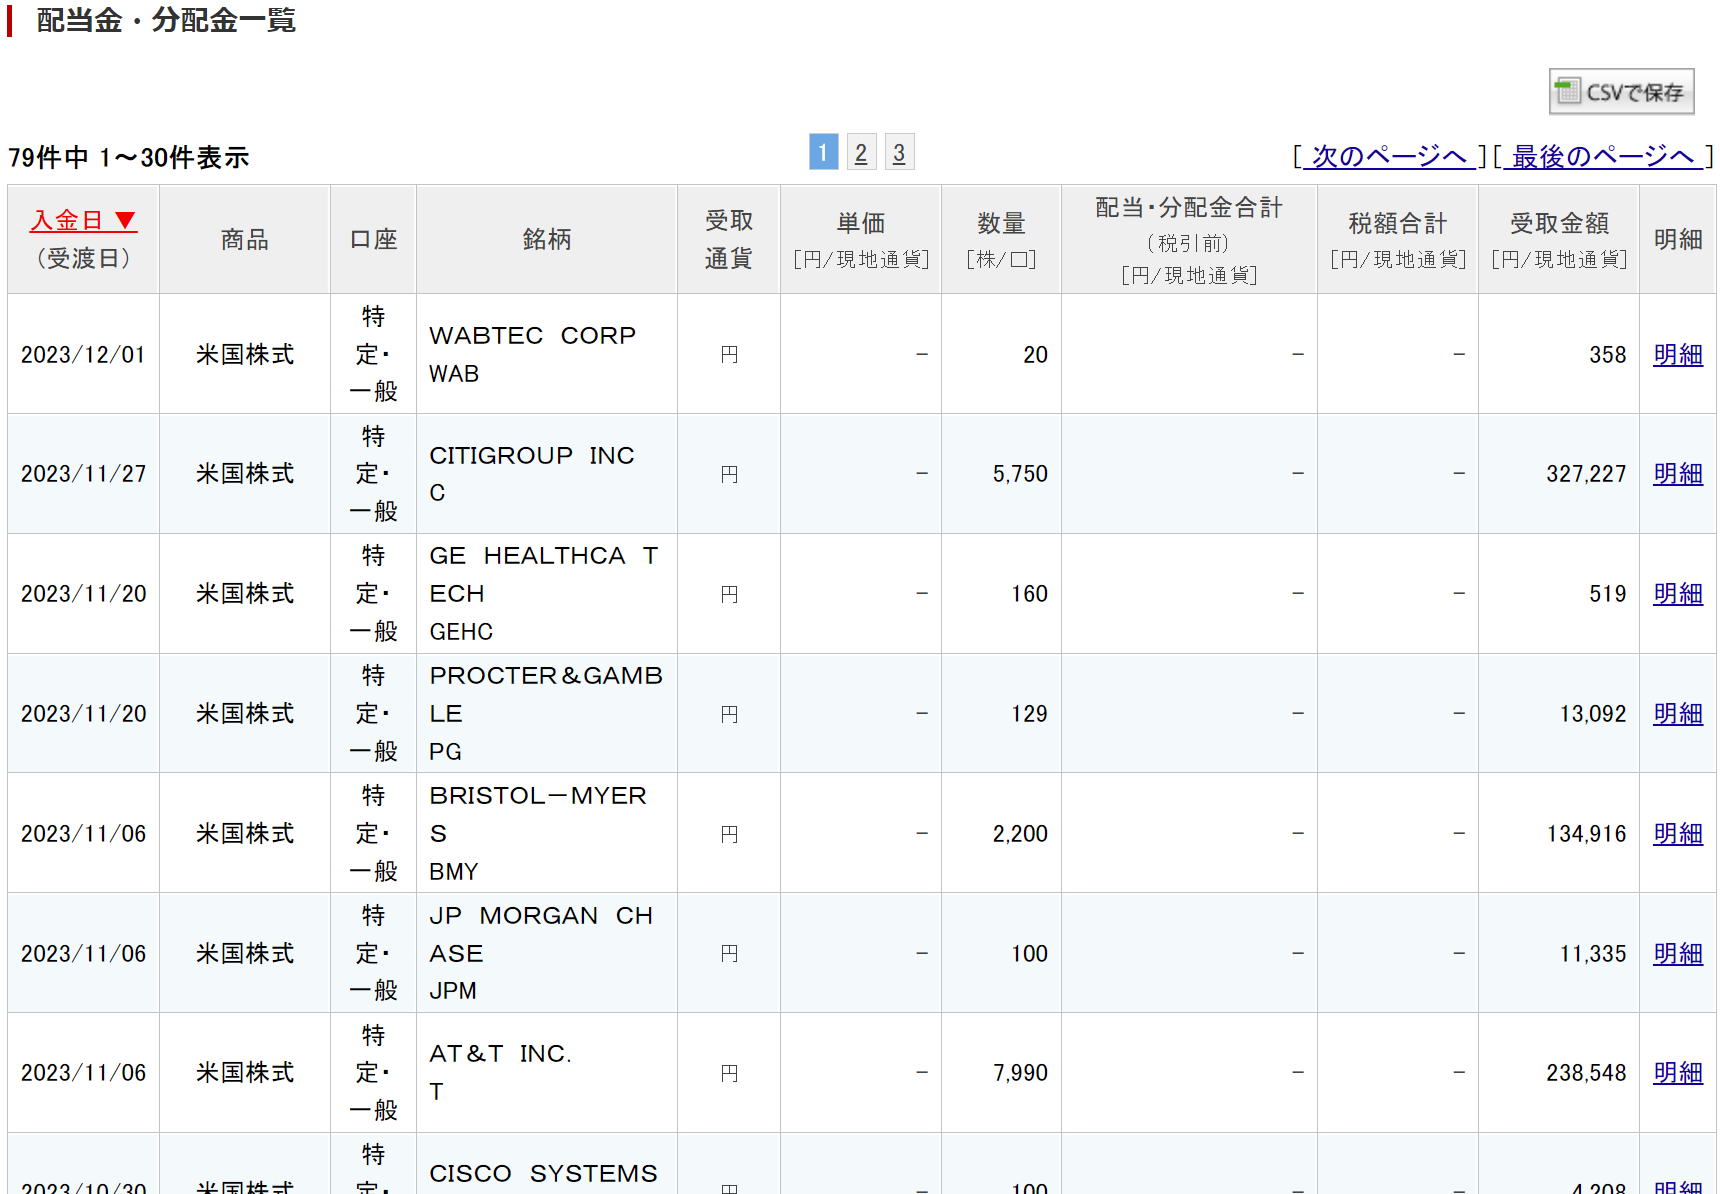
Task: Go to page 3 of results
Action: click(899, 152)
